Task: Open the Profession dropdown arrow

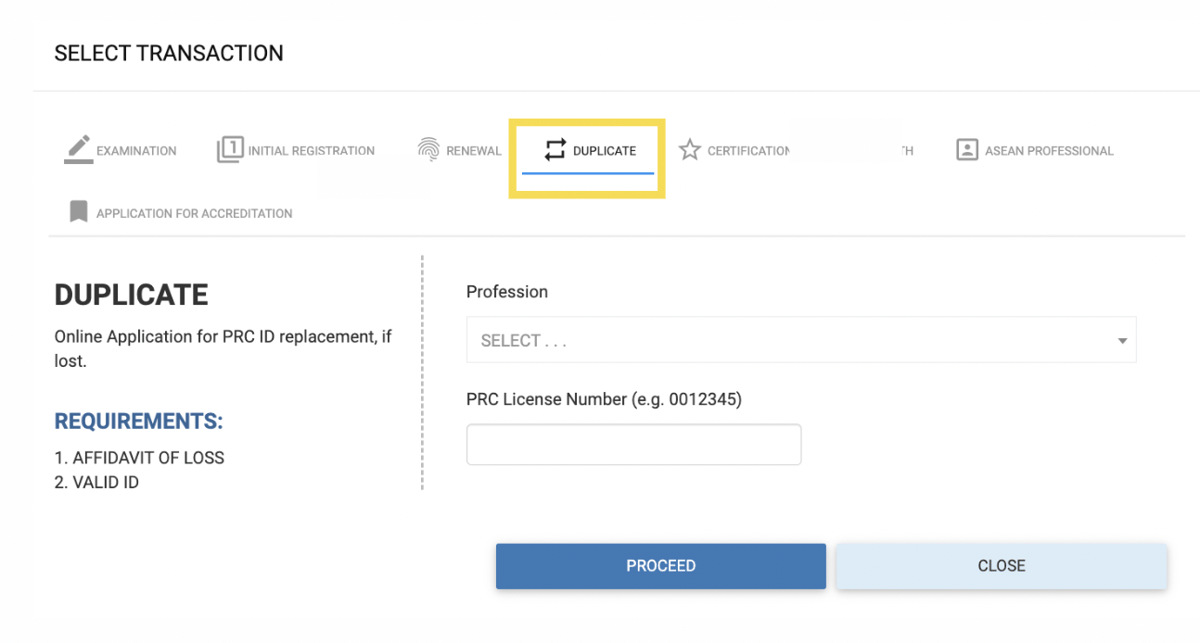Action: tap(1122, 339)
